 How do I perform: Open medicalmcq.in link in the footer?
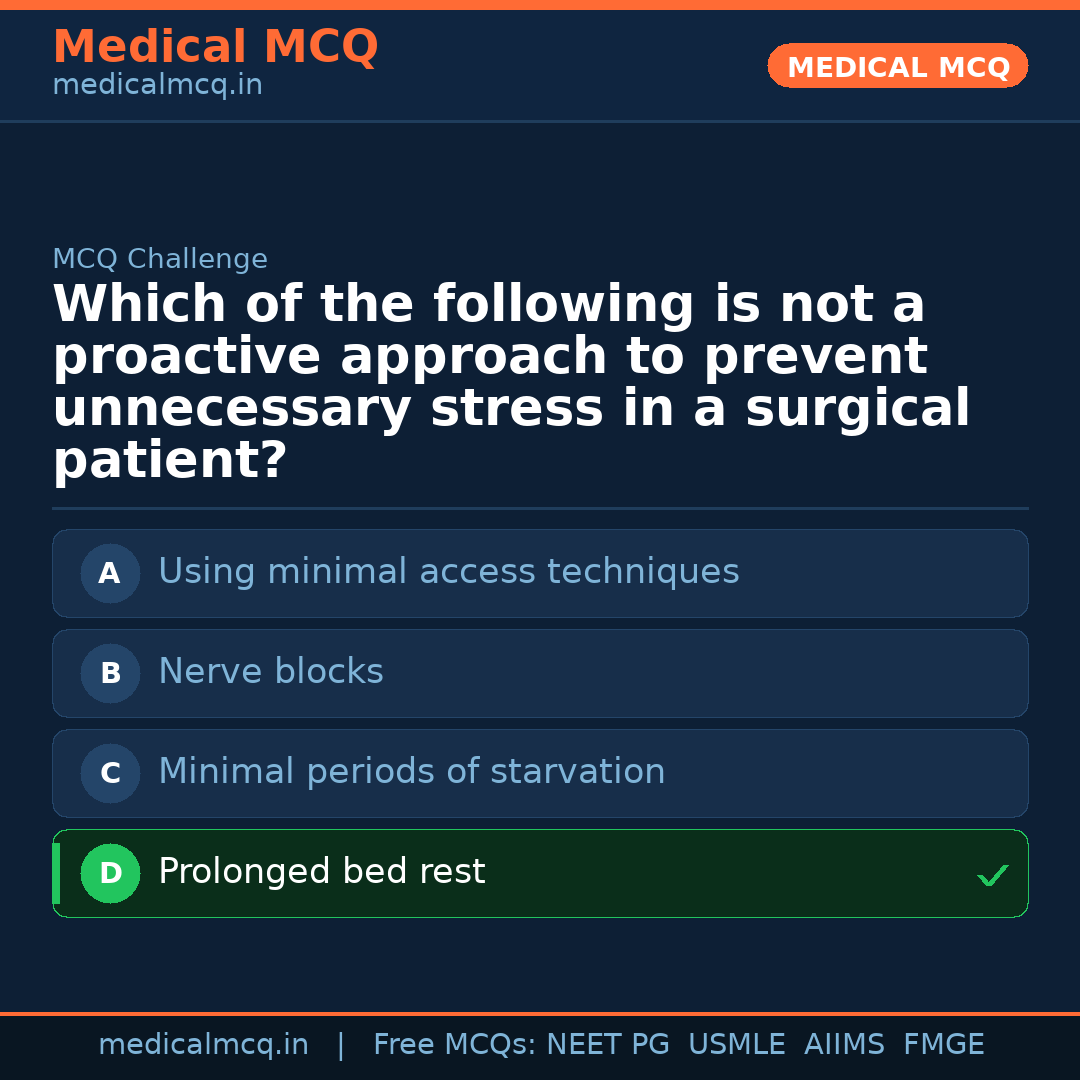(x=203, y=1045)
